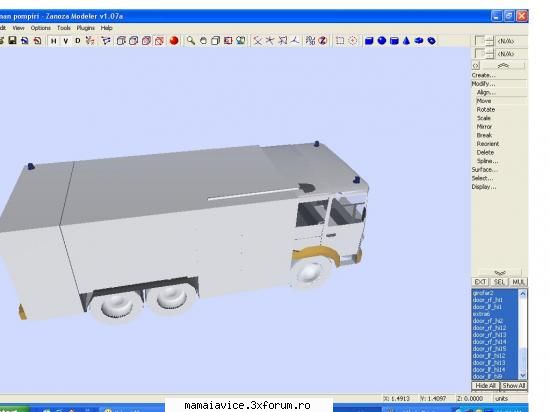Click the monitor icon before level icons
The image size is (550, 412).
tap(241, 41)
